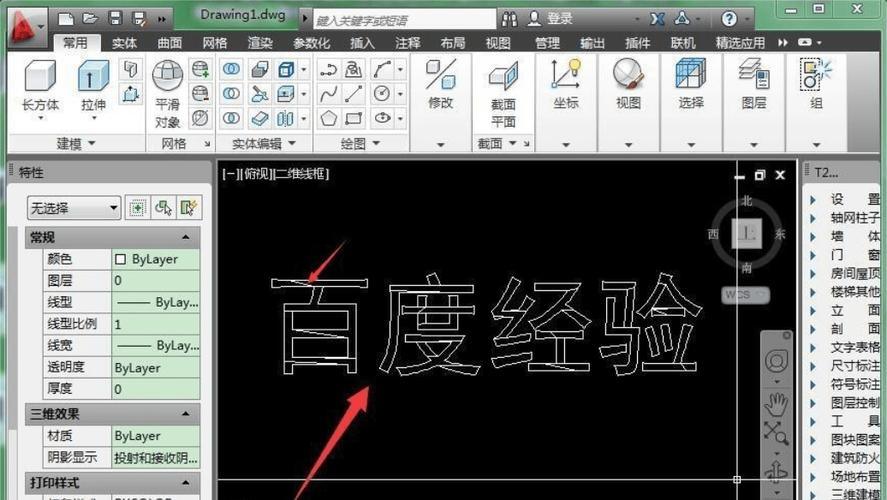Switch to the 实体 ribbon tab
The width and height of the screenshot is (887, 500).
click(125, 43)
